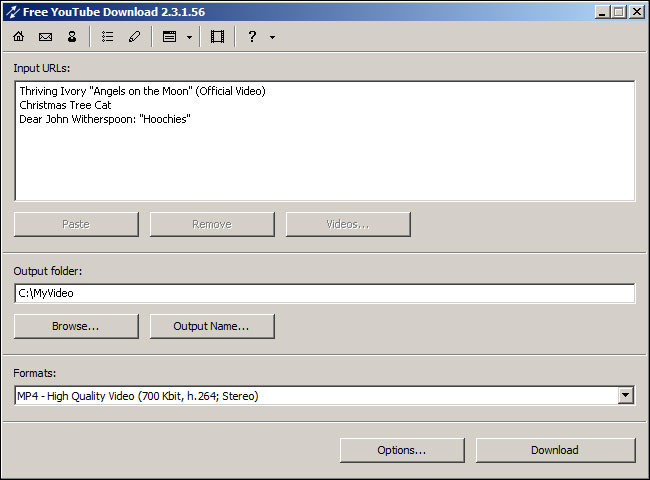
Task: Click the eraser clear icon
Action: pyautogui.click(x=134, y=37)
